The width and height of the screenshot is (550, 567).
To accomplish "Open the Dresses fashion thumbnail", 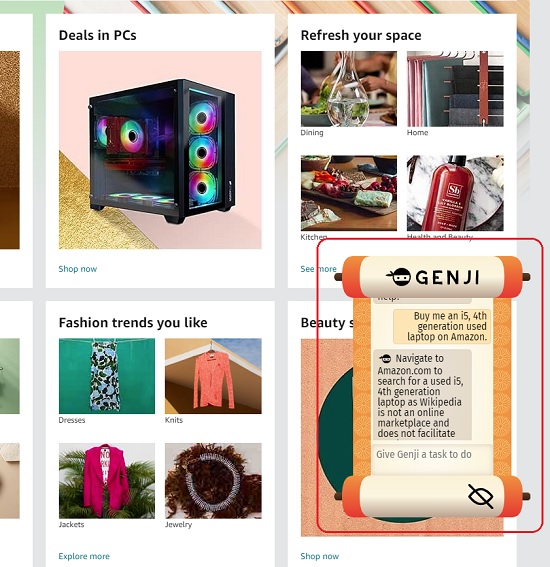I will pos(107,376).
